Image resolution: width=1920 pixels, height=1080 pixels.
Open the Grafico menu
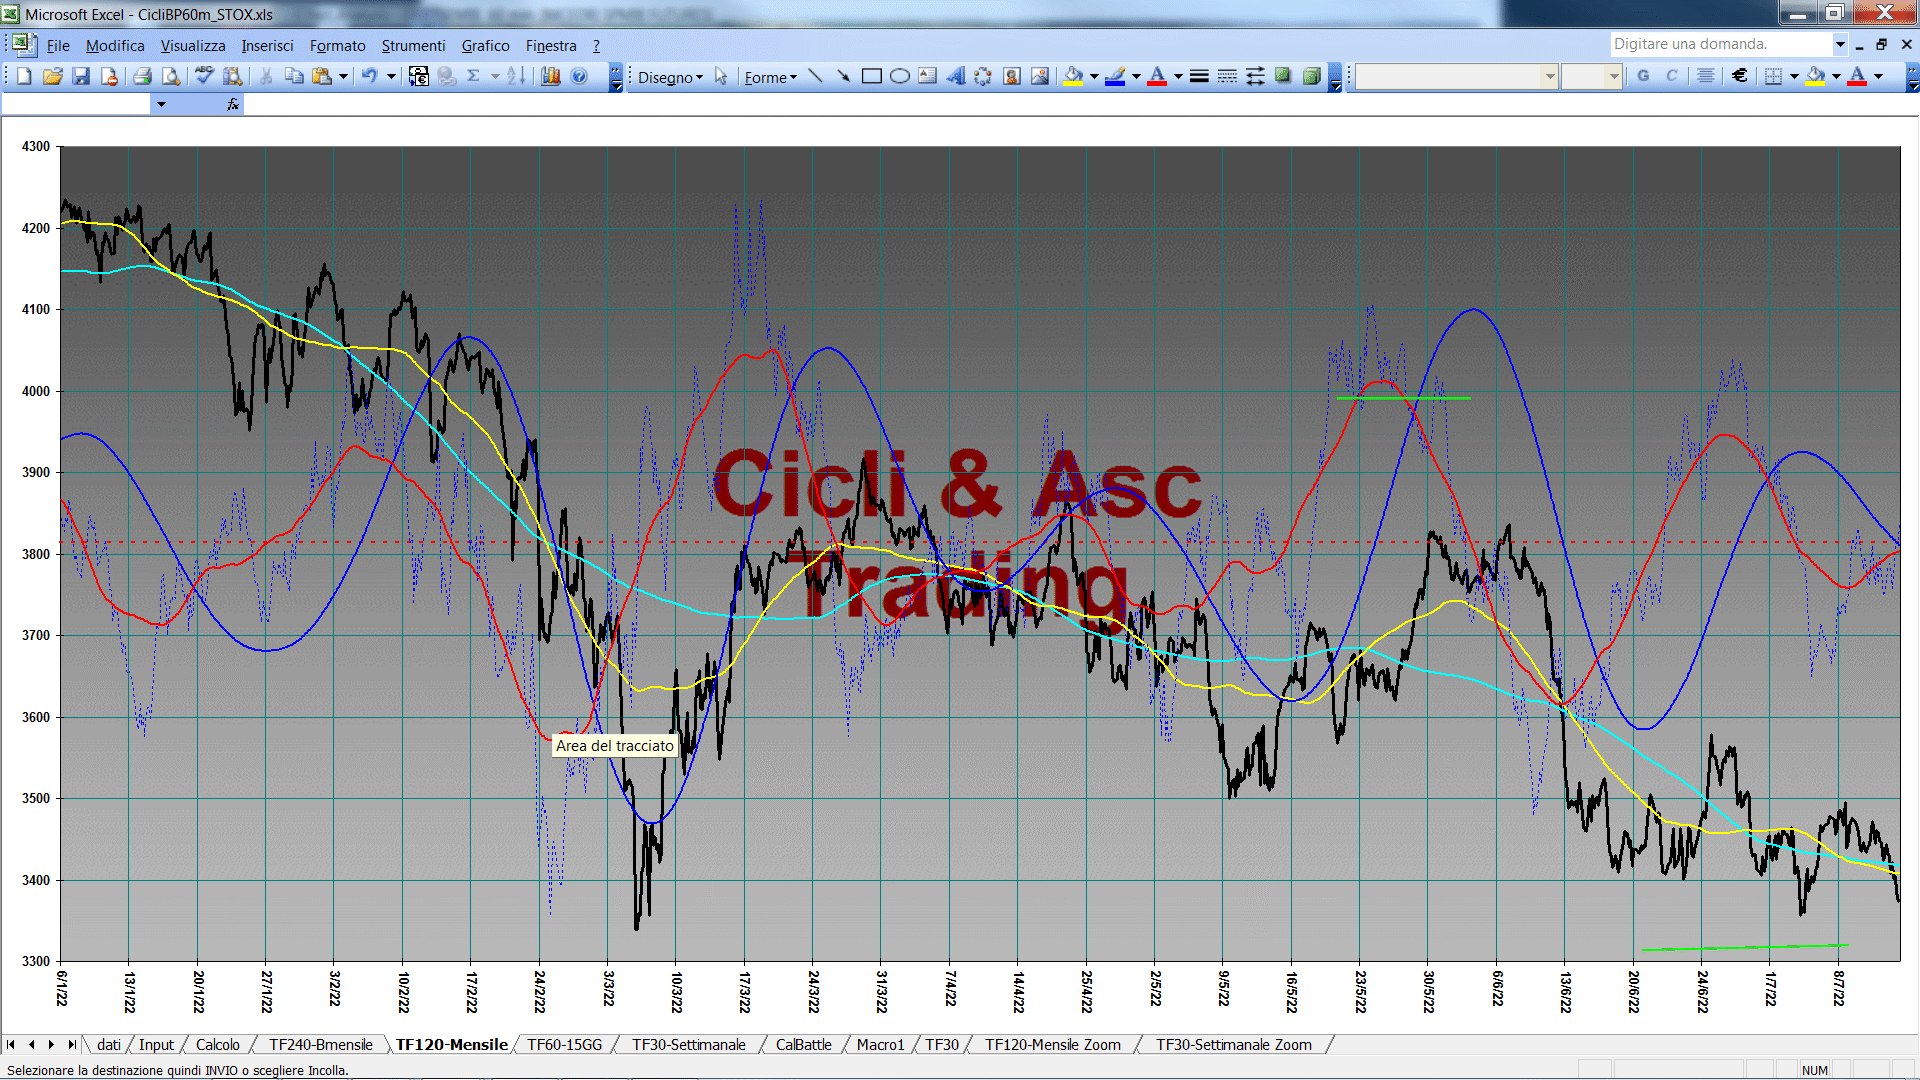coord(485,45)
